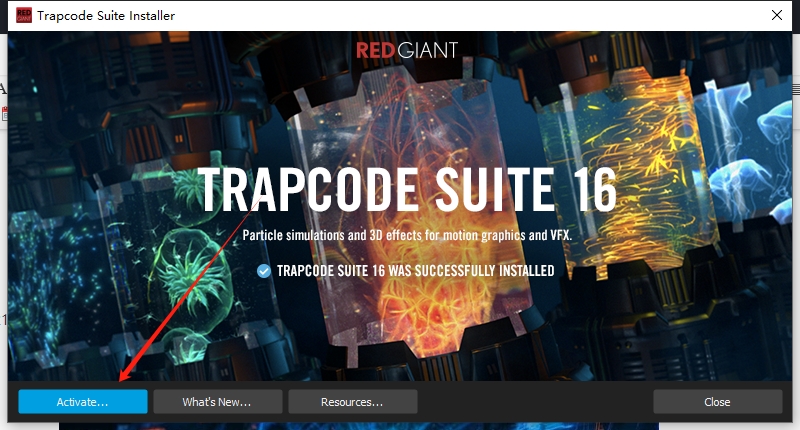Close the Trapcode Suite Installer window

[777, 15]
